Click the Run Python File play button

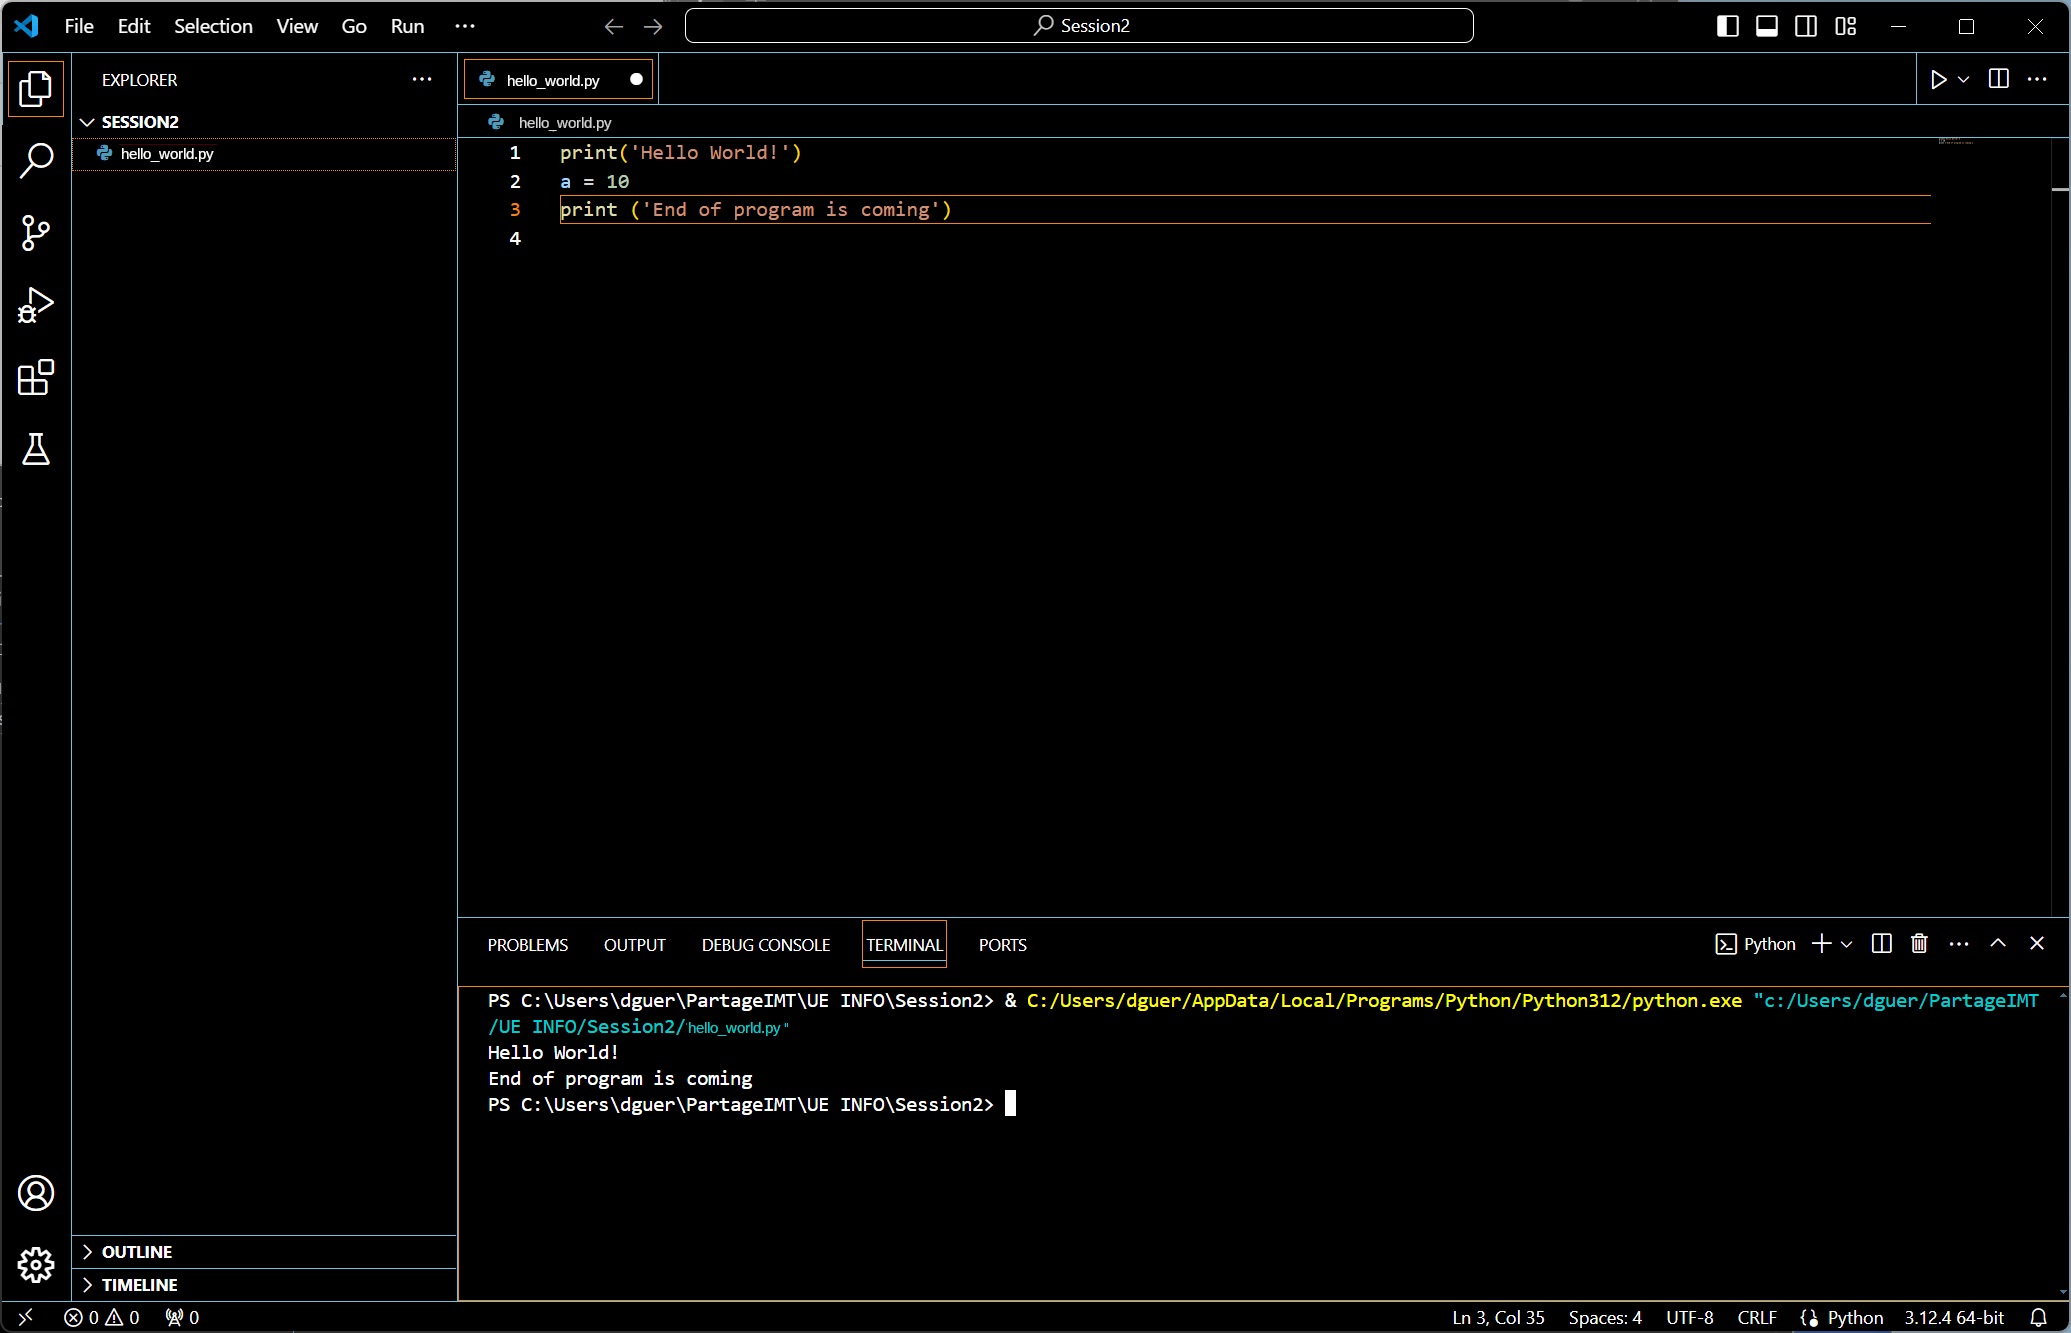[x=1938, y=80]
